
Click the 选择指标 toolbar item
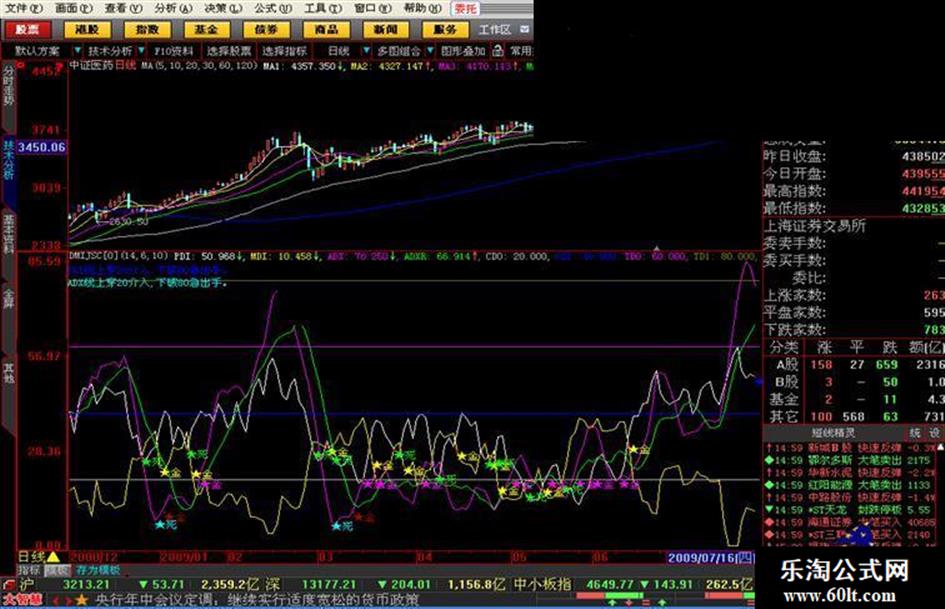[284, 51]
